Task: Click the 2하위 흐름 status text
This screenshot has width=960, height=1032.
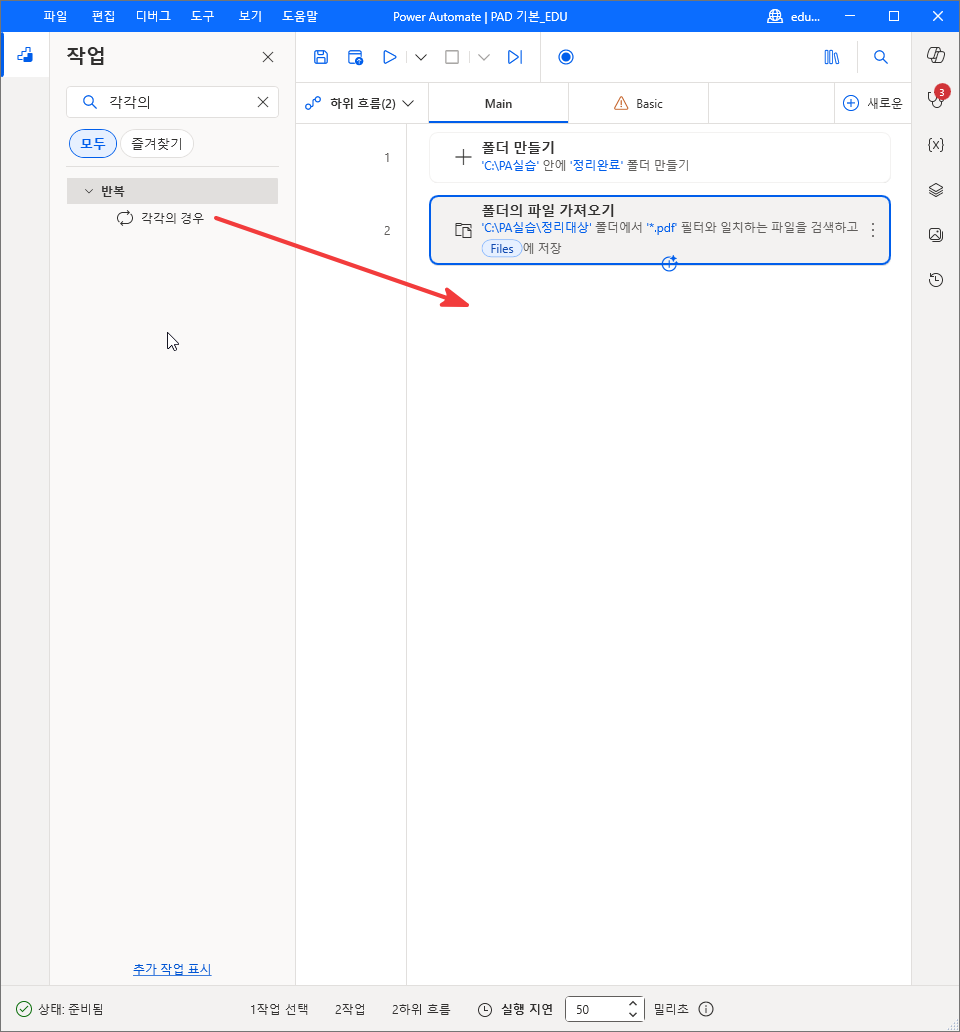Action: (421, 1009)
